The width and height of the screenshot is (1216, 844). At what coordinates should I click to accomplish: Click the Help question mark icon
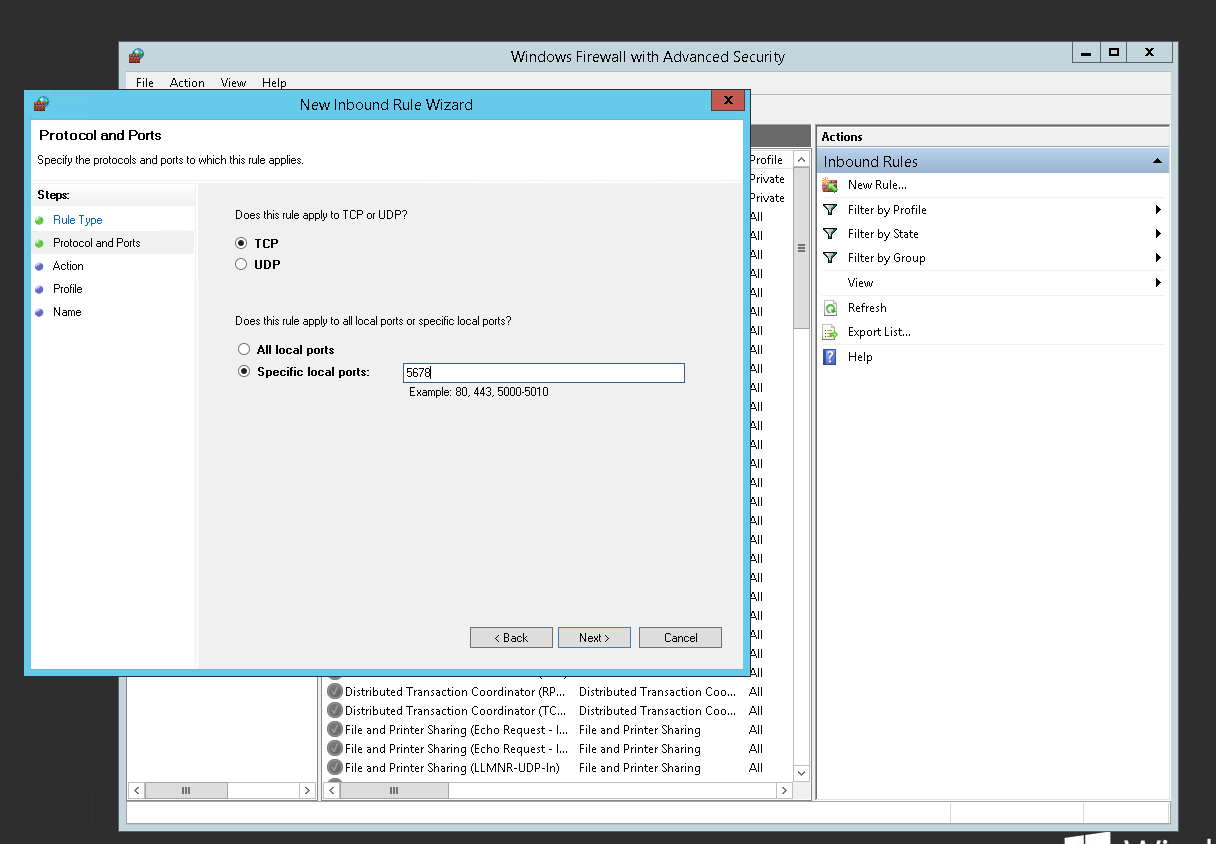coord(829,357)
